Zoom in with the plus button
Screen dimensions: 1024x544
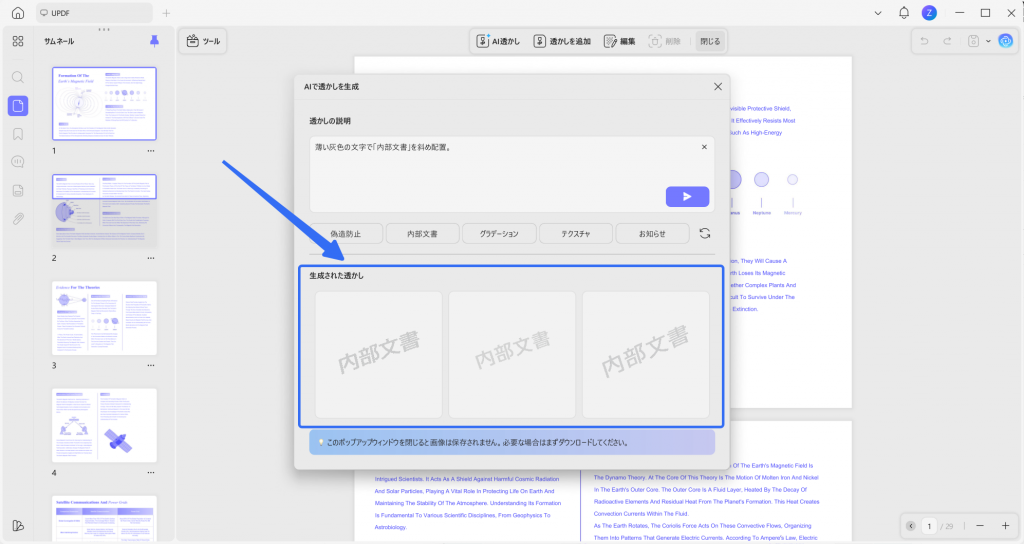(1005, 526)
